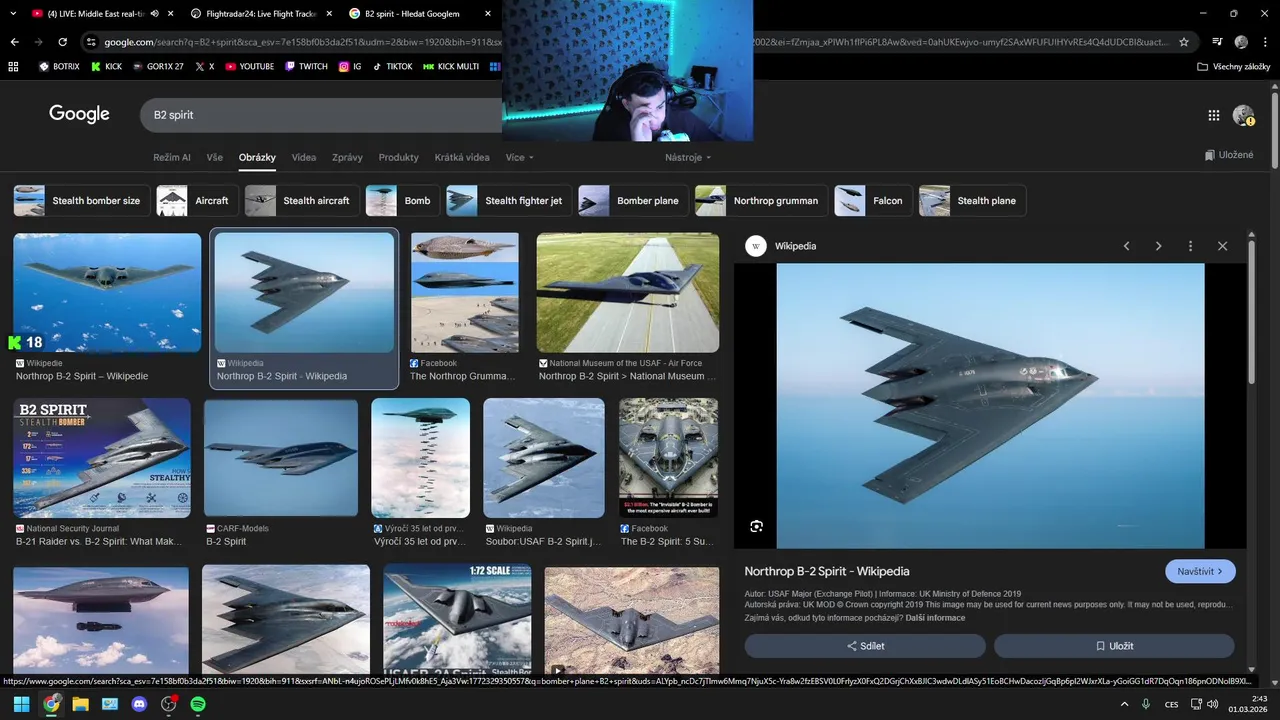Reload the page with the refresh icon
Screen dimensions: 1280x720
[62, 42]
